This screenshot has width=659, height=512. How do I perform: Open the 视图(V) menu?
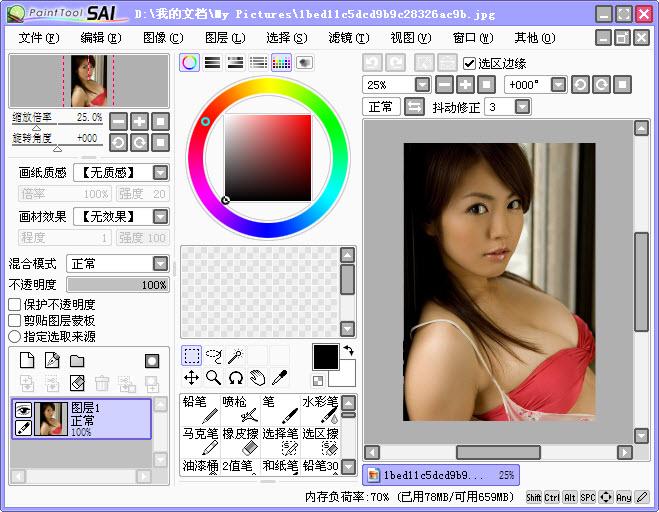[x=411, y=38]
